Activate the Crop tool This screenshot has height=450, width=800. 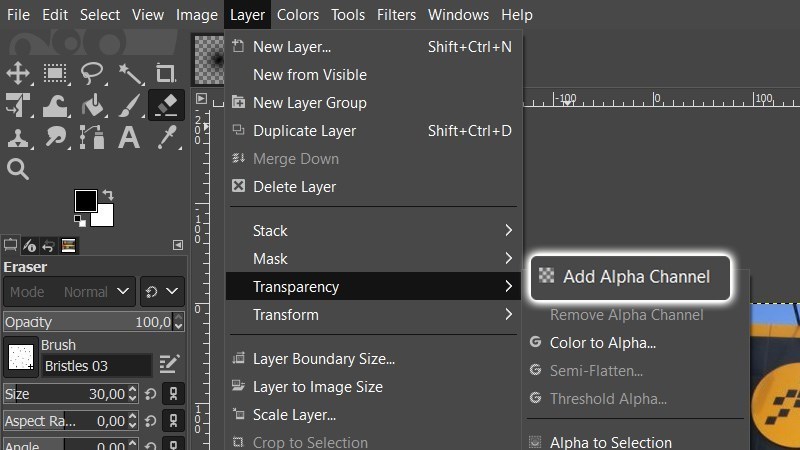(x=166, y=73)
